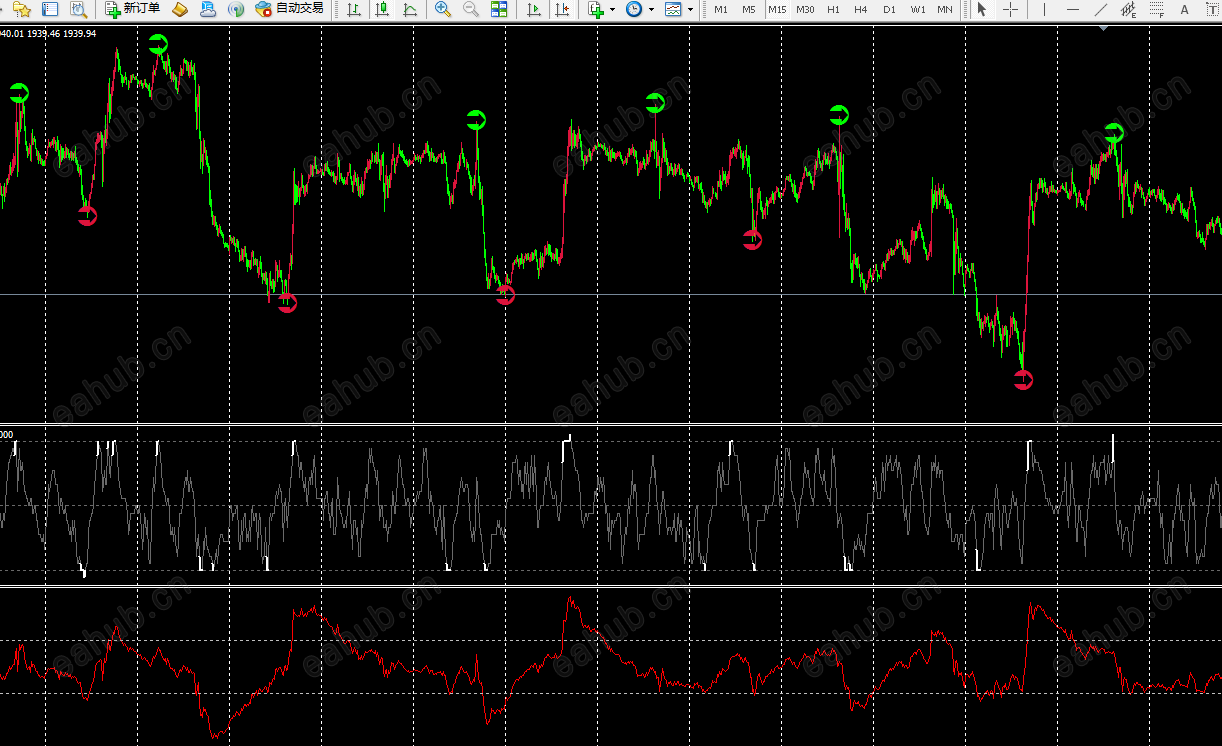The image size is (1222, 746).
Task: Switch chart to candlestick mode
Action: tap(382, 9)
